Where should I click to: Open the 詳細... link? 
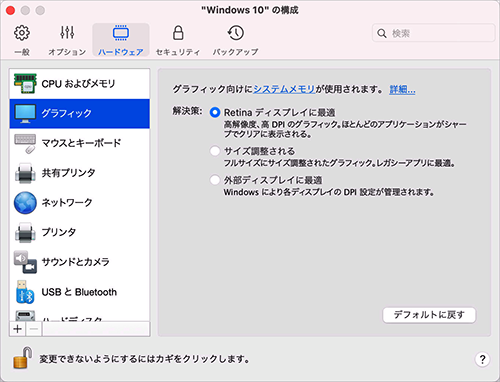(402, 89)
